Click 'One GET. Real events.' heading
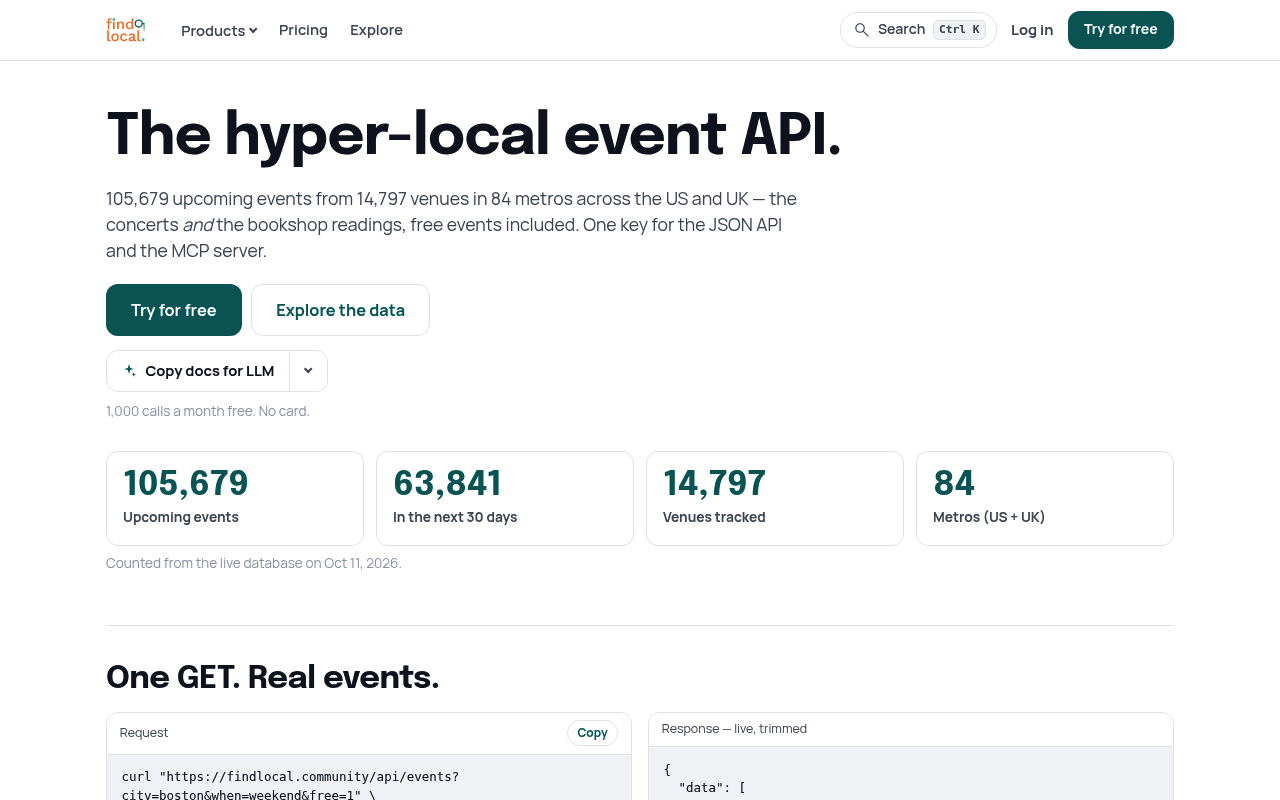This screenshot has width=1280, height=800. click(273, 677)
